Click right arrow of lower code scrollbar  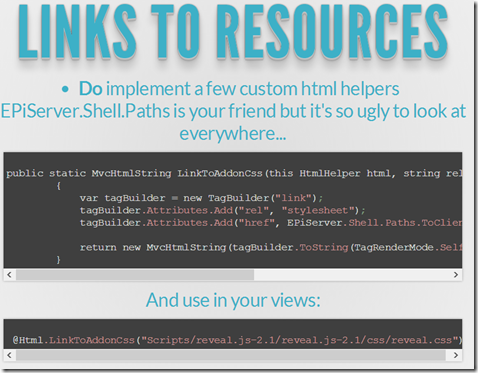(456, 355)
